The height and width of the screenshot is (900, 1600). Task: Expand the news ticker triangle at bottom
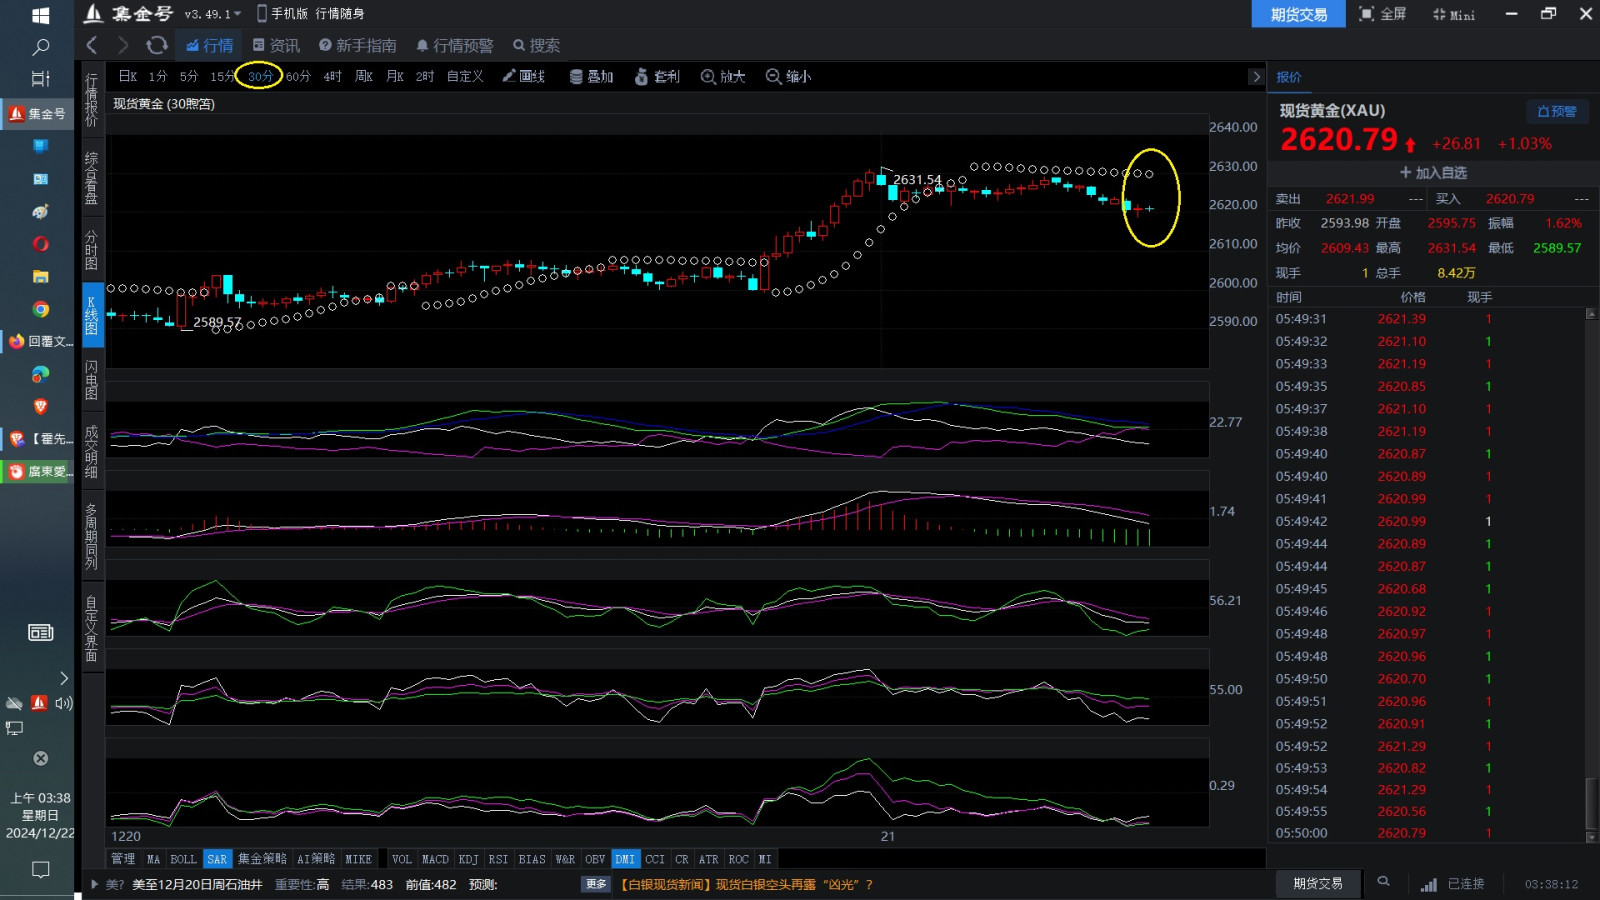95,884
